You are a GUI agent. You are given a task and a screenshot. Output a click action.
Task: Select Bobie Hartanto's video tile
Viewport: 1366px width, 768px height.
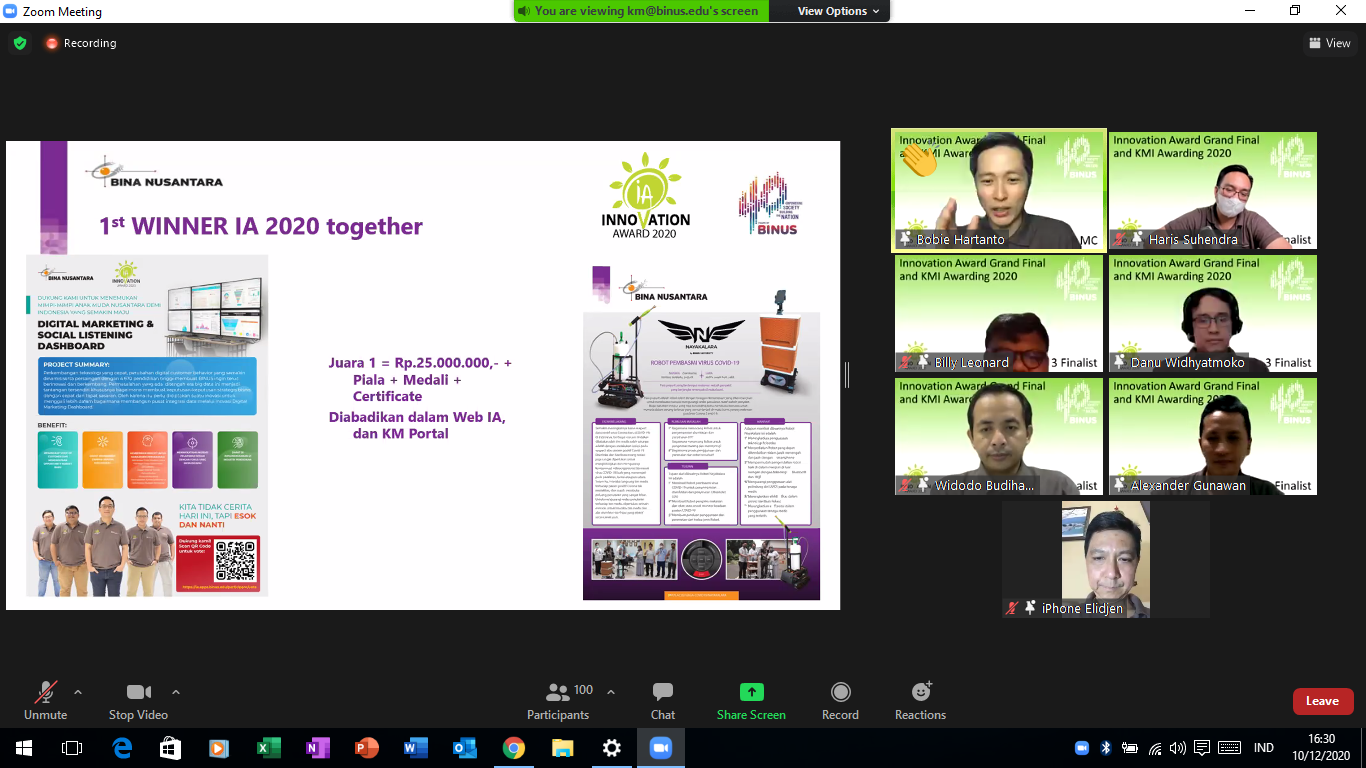pyautogui.click(x=998, y=190)
